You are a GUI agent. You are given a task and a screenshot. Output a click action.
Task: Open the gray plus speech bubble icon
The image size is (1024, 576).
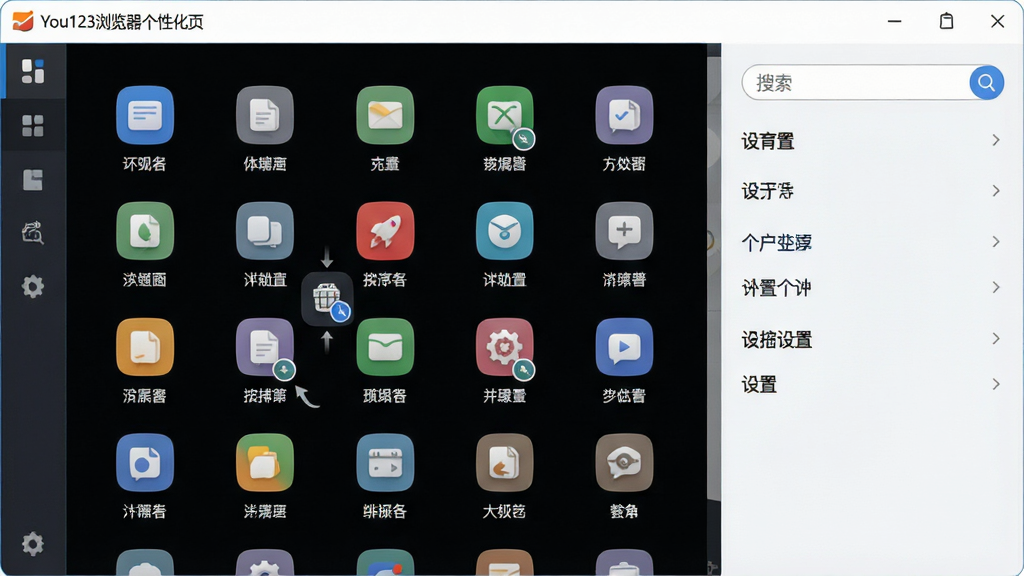(624, 231)
